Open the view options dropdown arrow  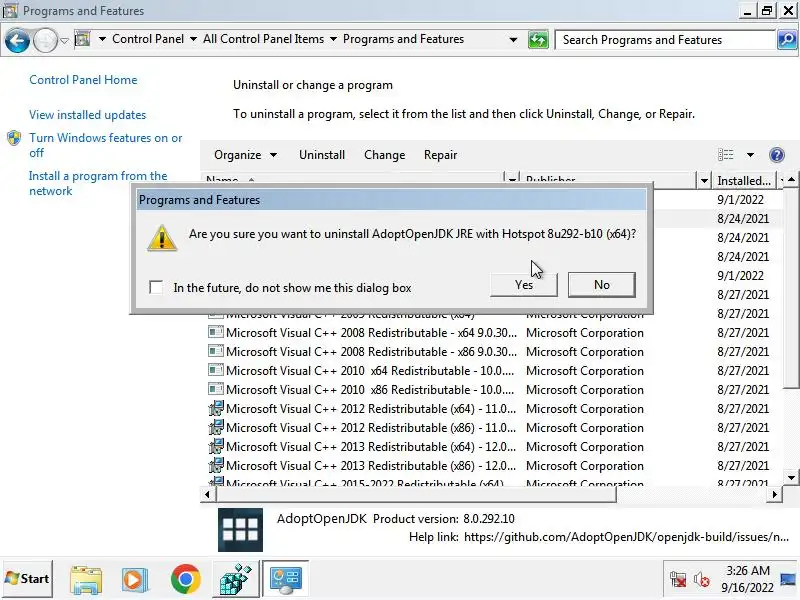[x=750, y=155]
